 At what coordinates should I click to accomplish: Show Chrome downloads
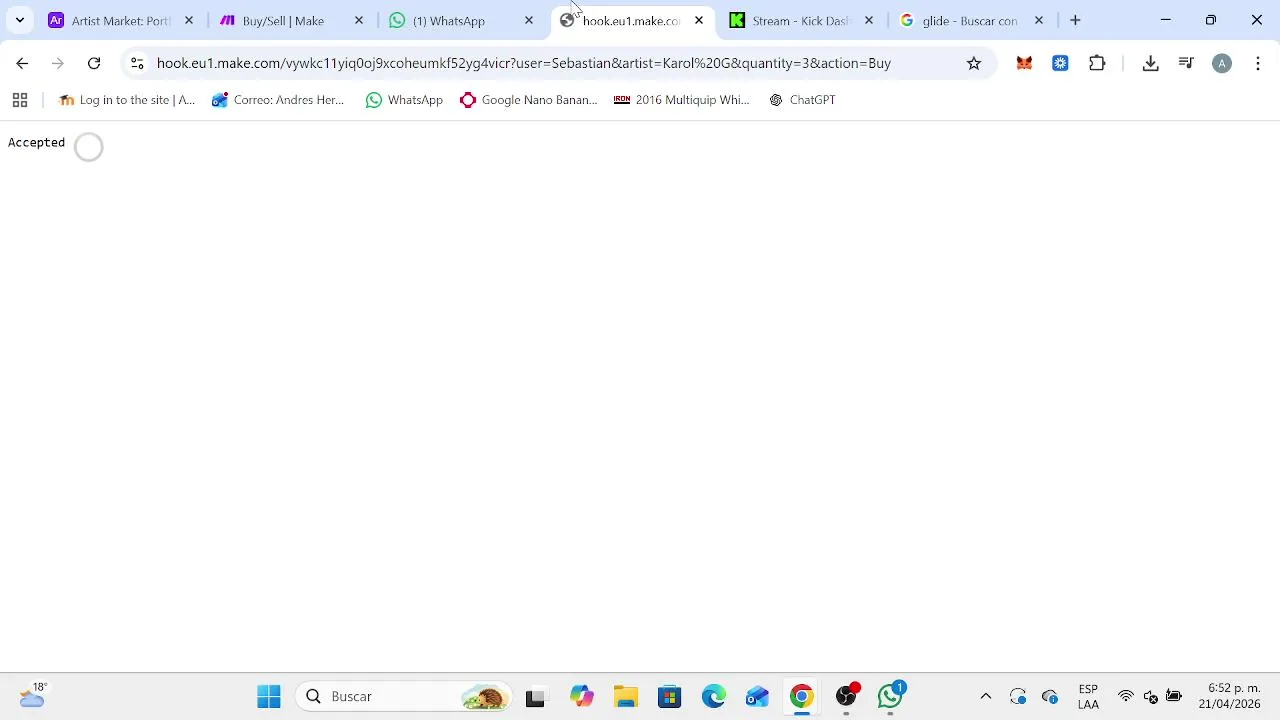click(x=1150, y=63)
